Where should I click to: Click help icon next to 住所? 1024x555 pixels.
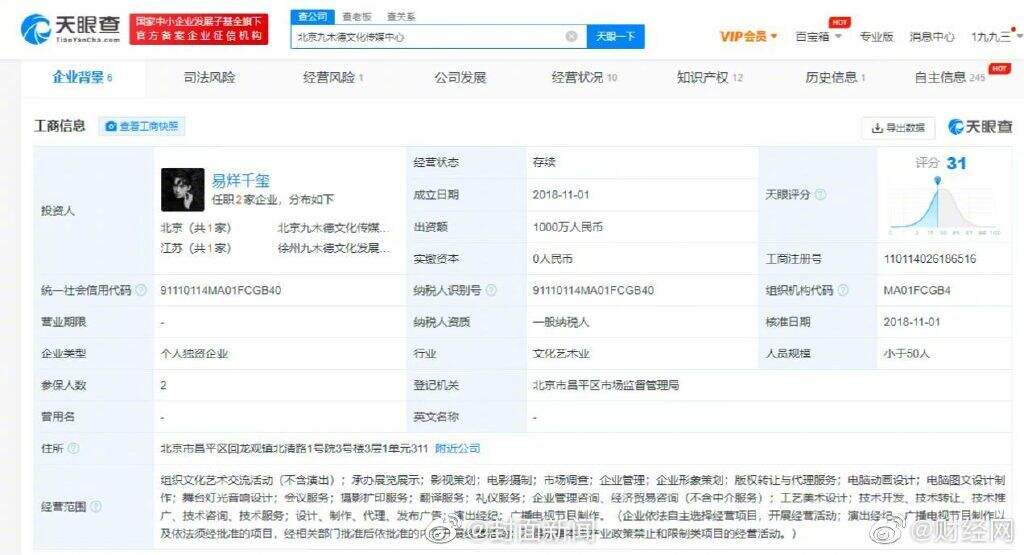click(74, 449)
